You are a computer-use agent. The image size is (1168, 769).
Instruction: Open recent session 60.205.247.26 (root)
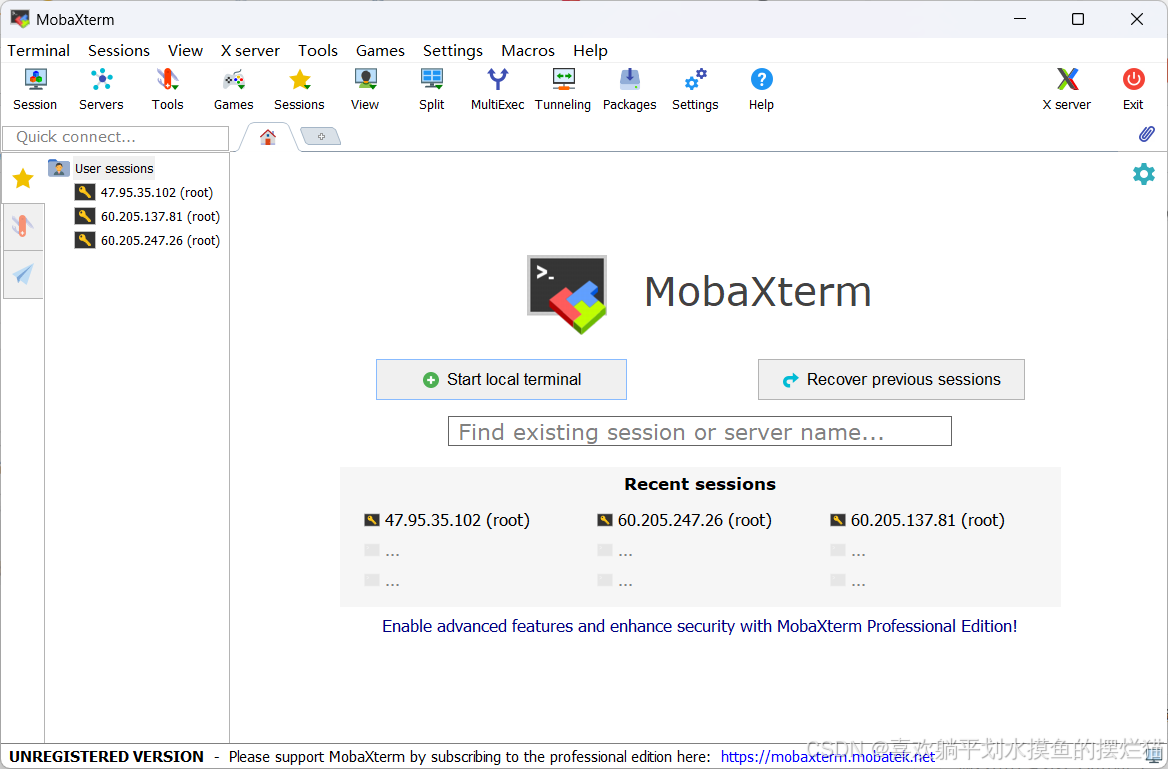pos(685,520)
